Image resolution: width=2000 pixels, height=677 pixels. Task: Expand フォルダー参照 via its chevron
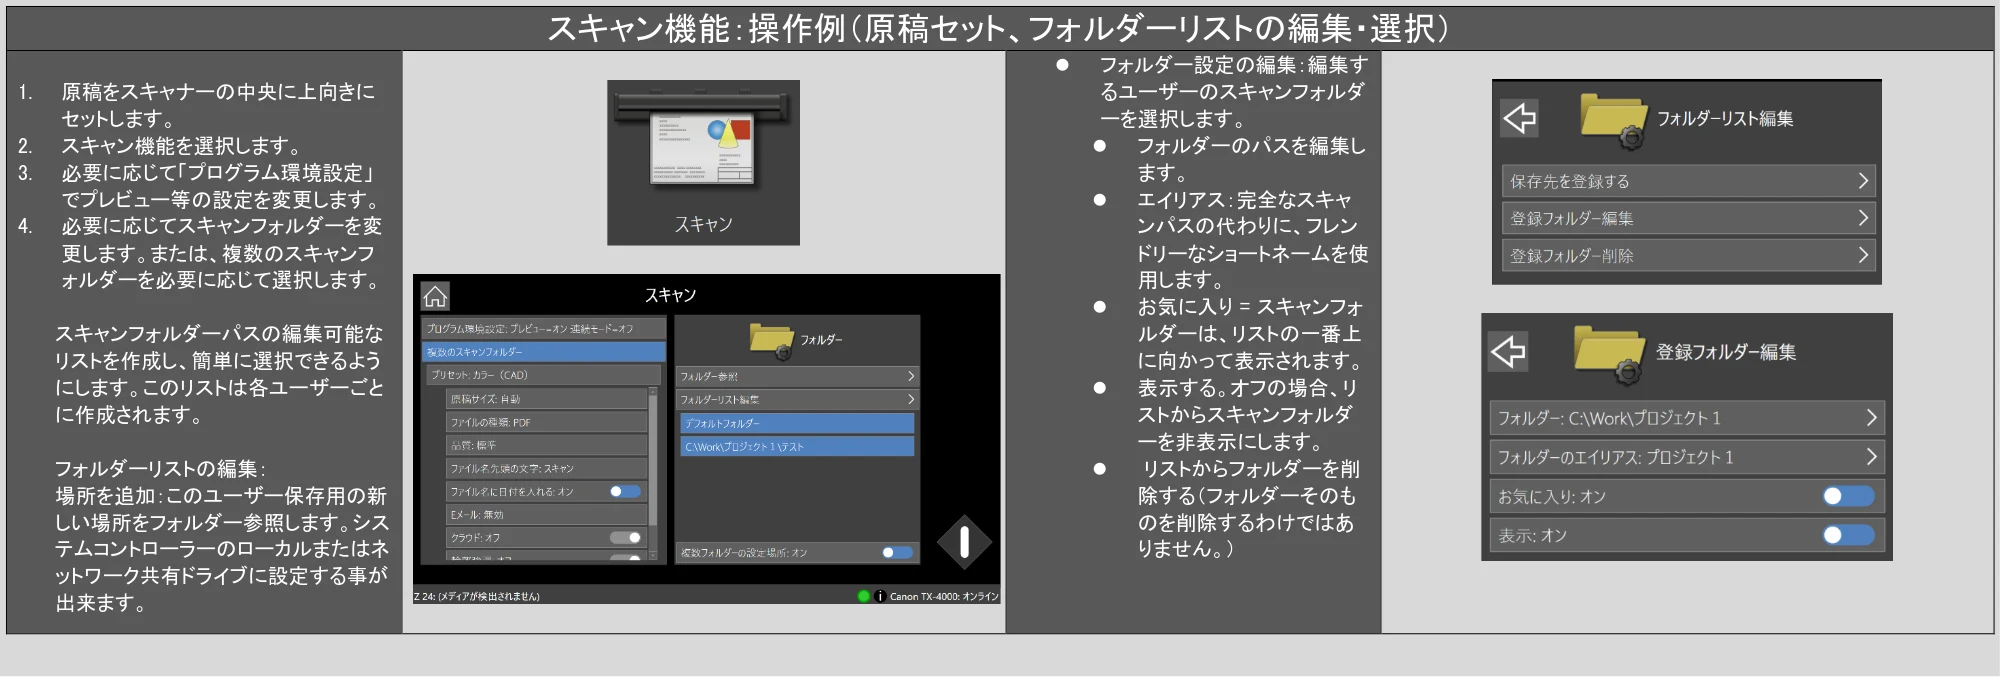tap(911, 376)
